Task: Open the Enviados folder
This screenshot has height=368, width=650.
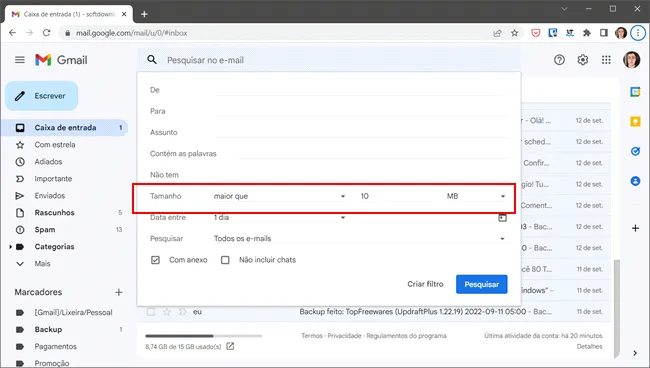Action: point(50,196)
